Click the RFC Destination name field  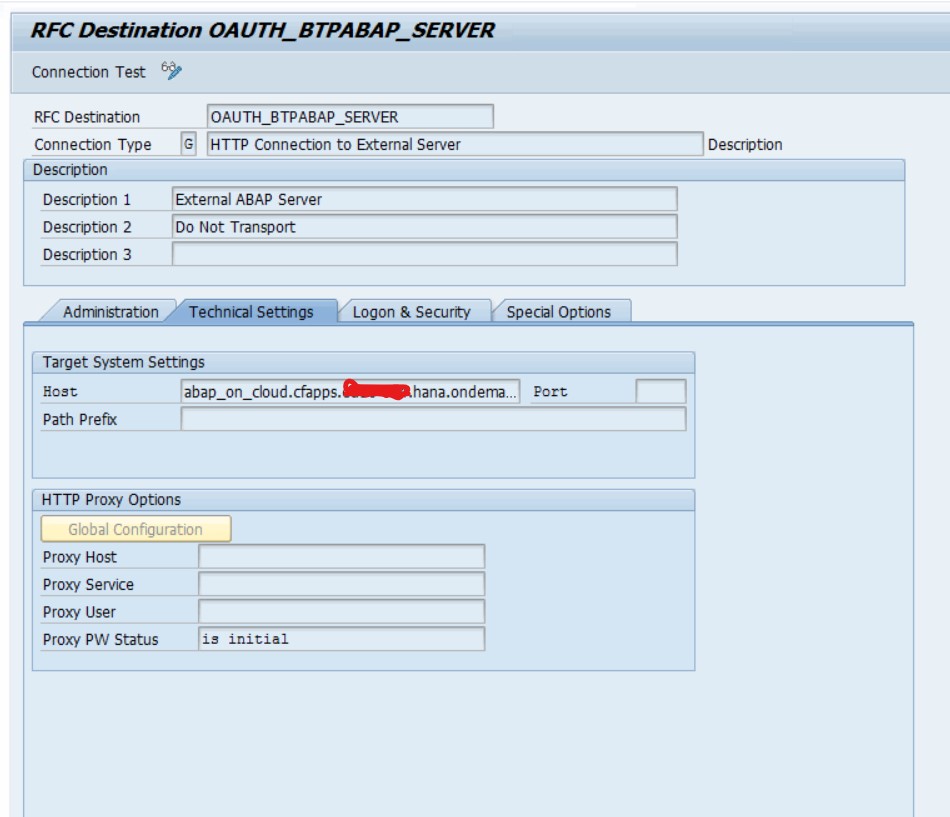click(350, 116)
